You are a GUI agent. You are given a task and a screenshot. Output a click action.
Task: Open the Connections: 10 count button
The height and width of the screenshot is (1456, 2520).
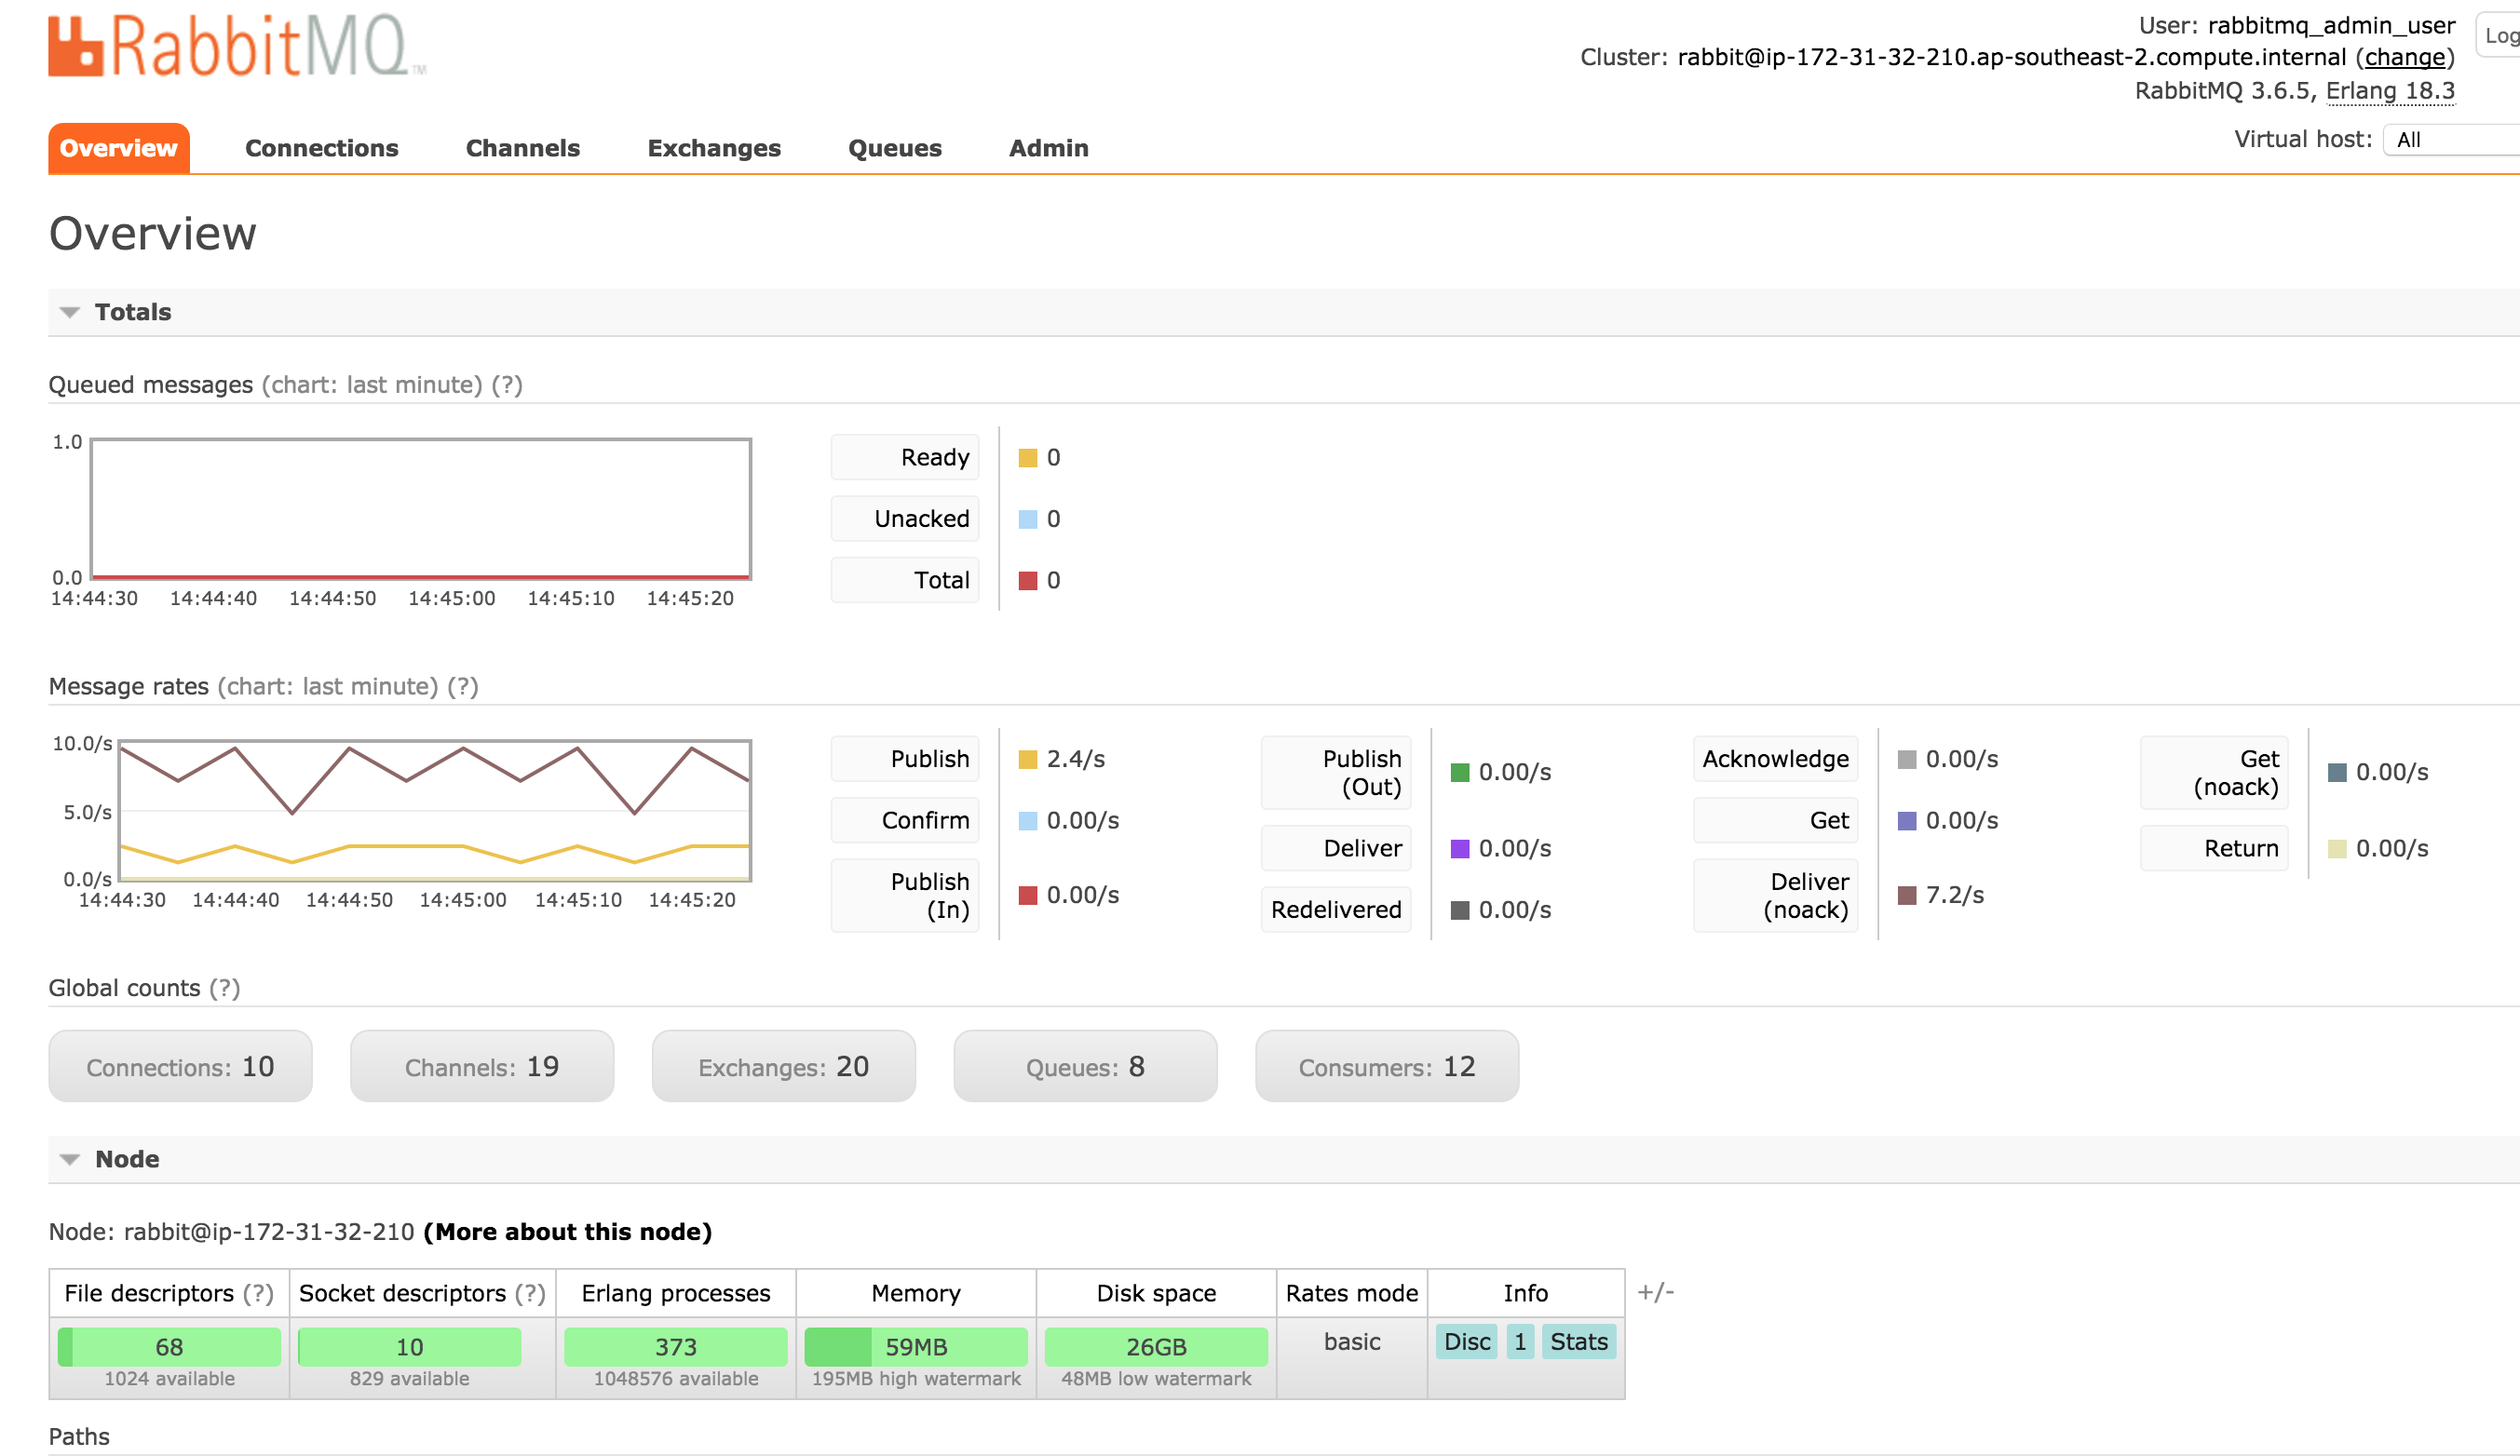click(180, 1067)
